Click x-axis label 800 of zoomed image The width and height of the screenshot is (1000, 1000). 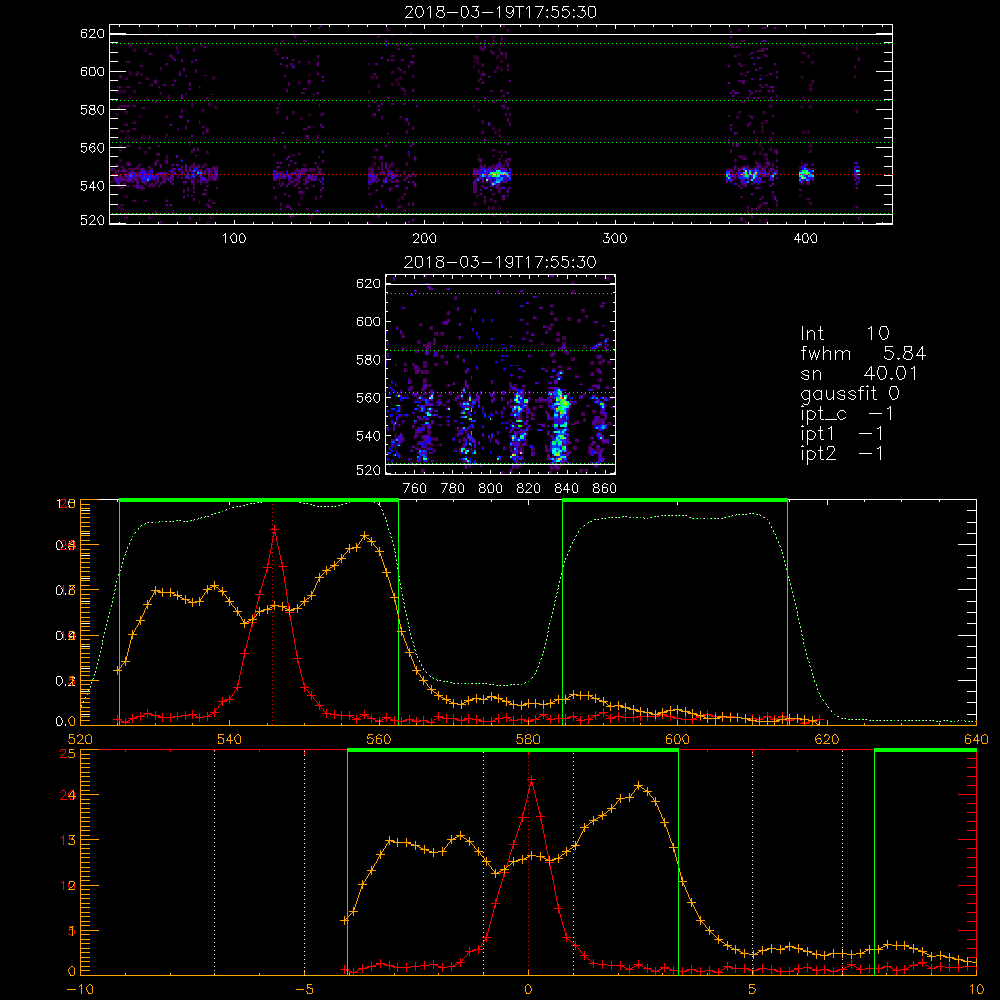tap(490, 489)
